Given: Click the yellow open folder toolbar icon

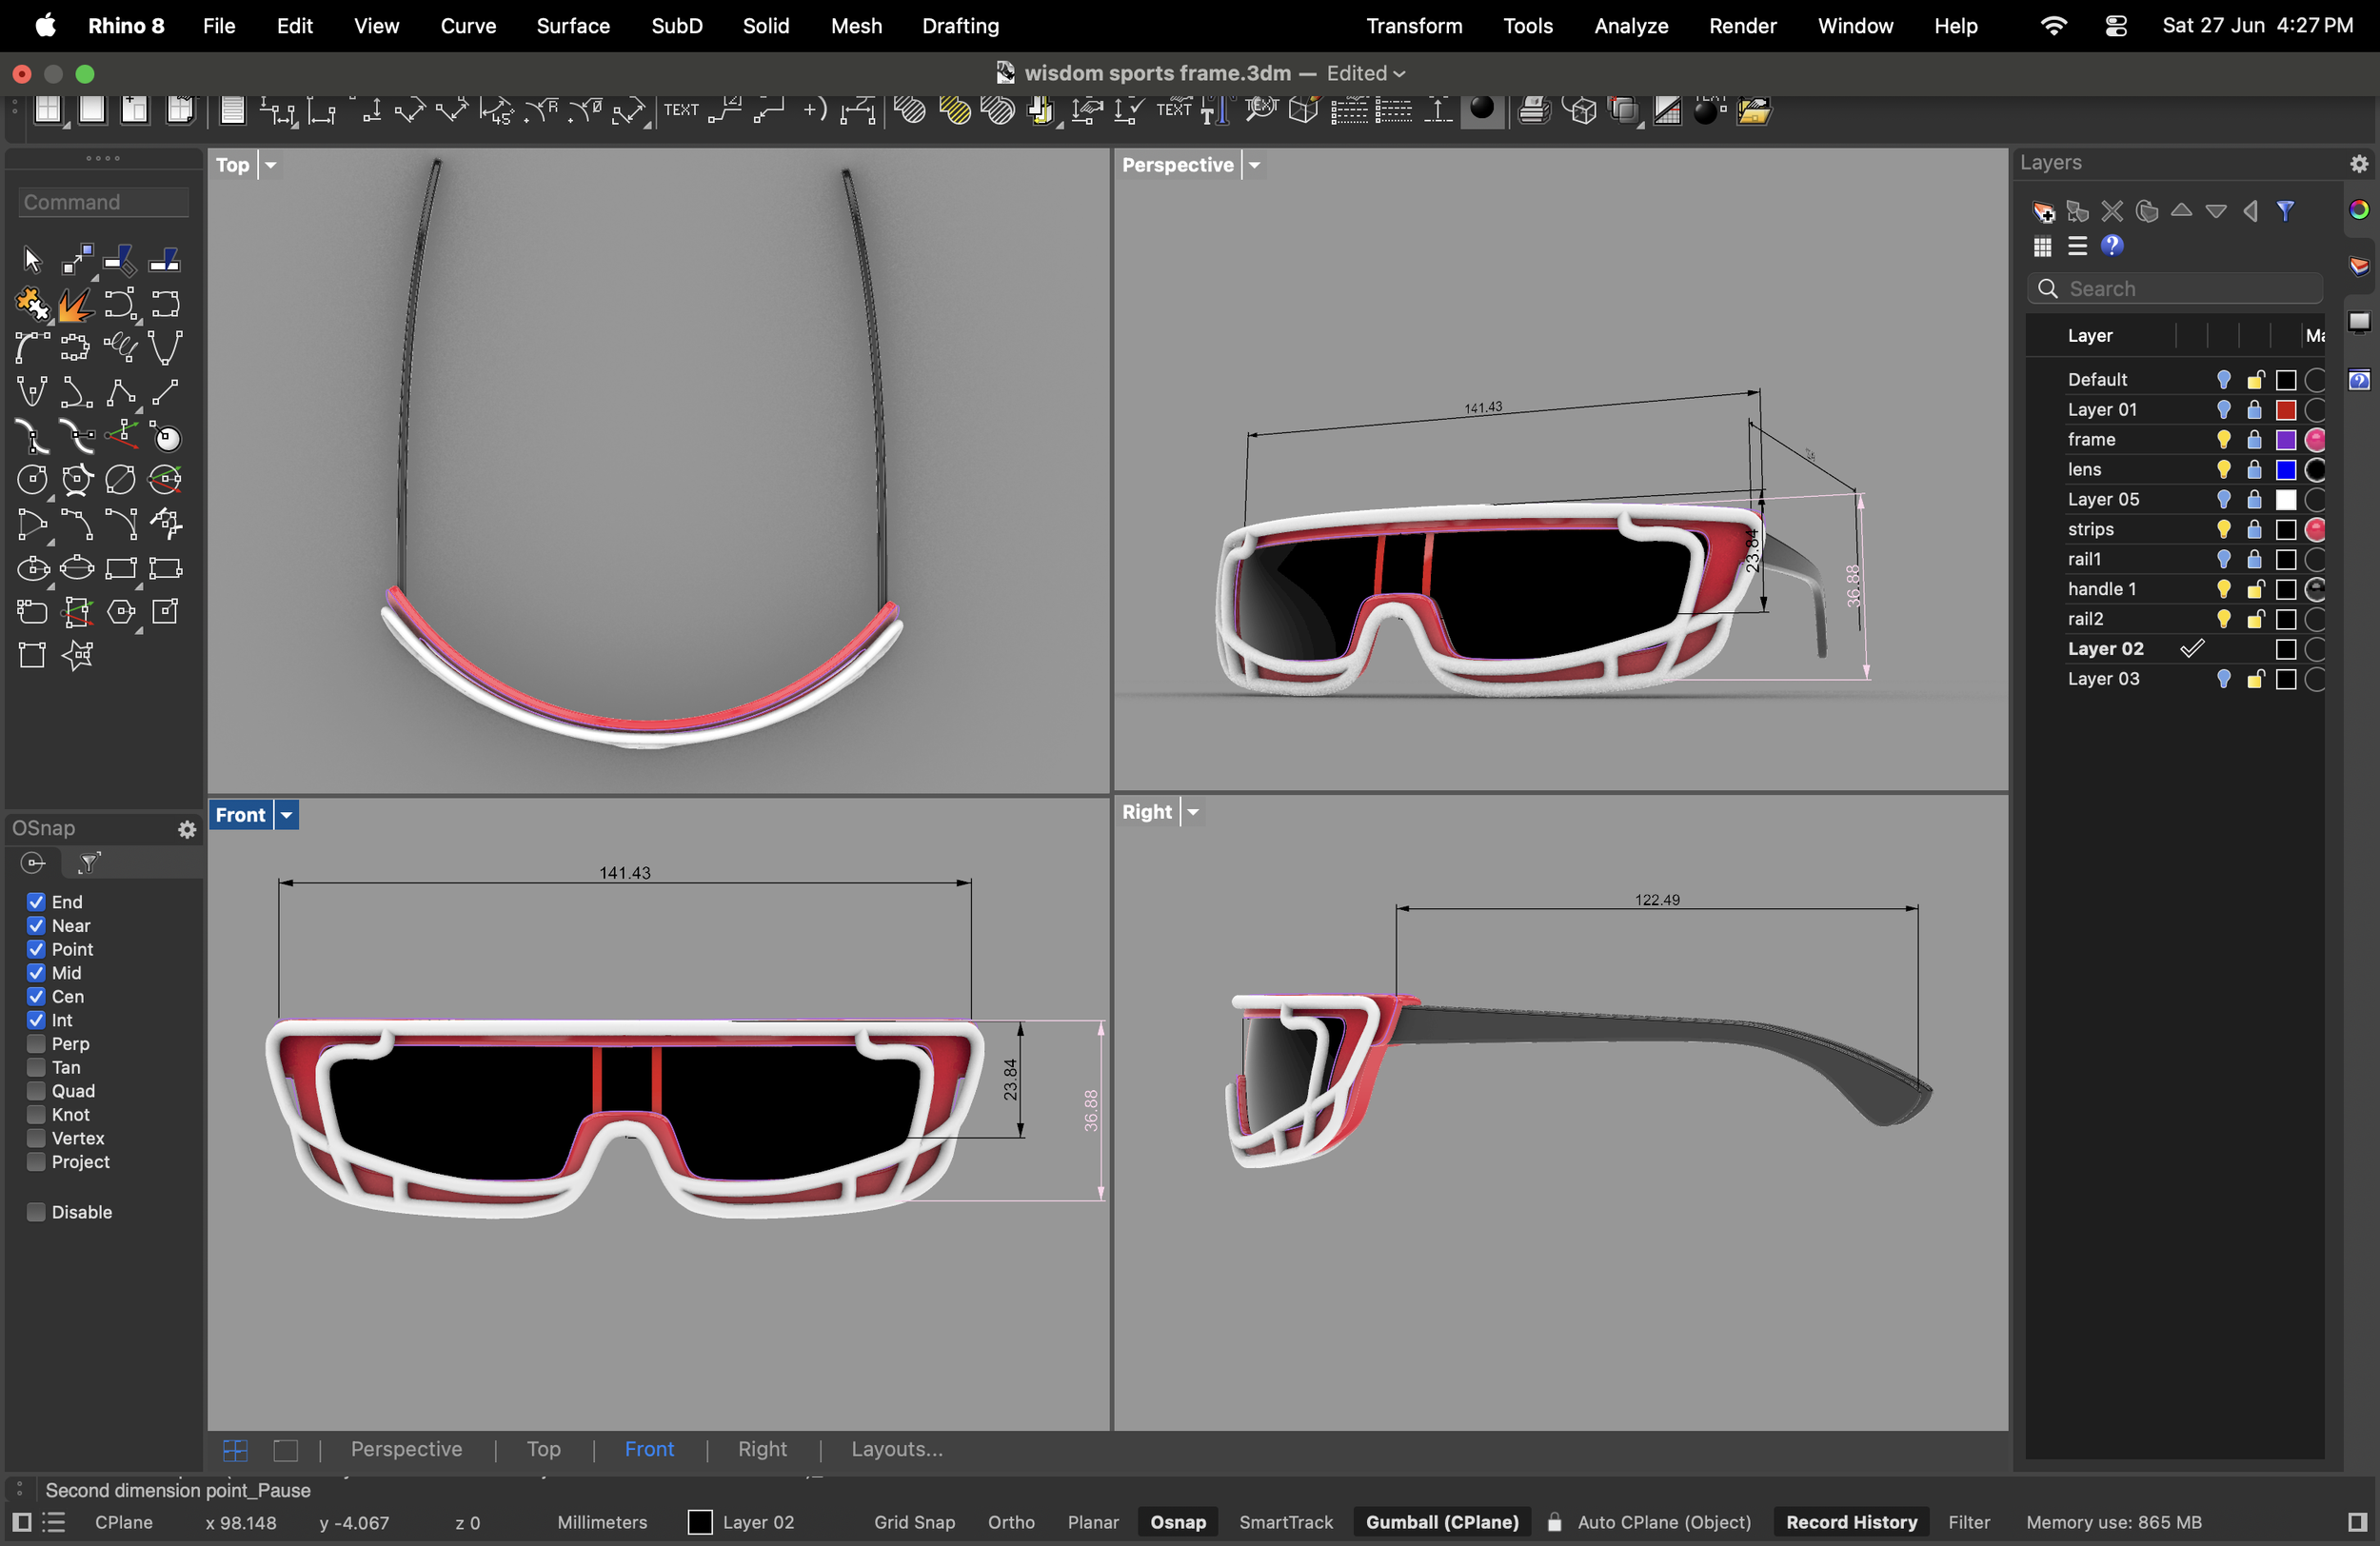Looking at the screenshot, I should 1754,110.
